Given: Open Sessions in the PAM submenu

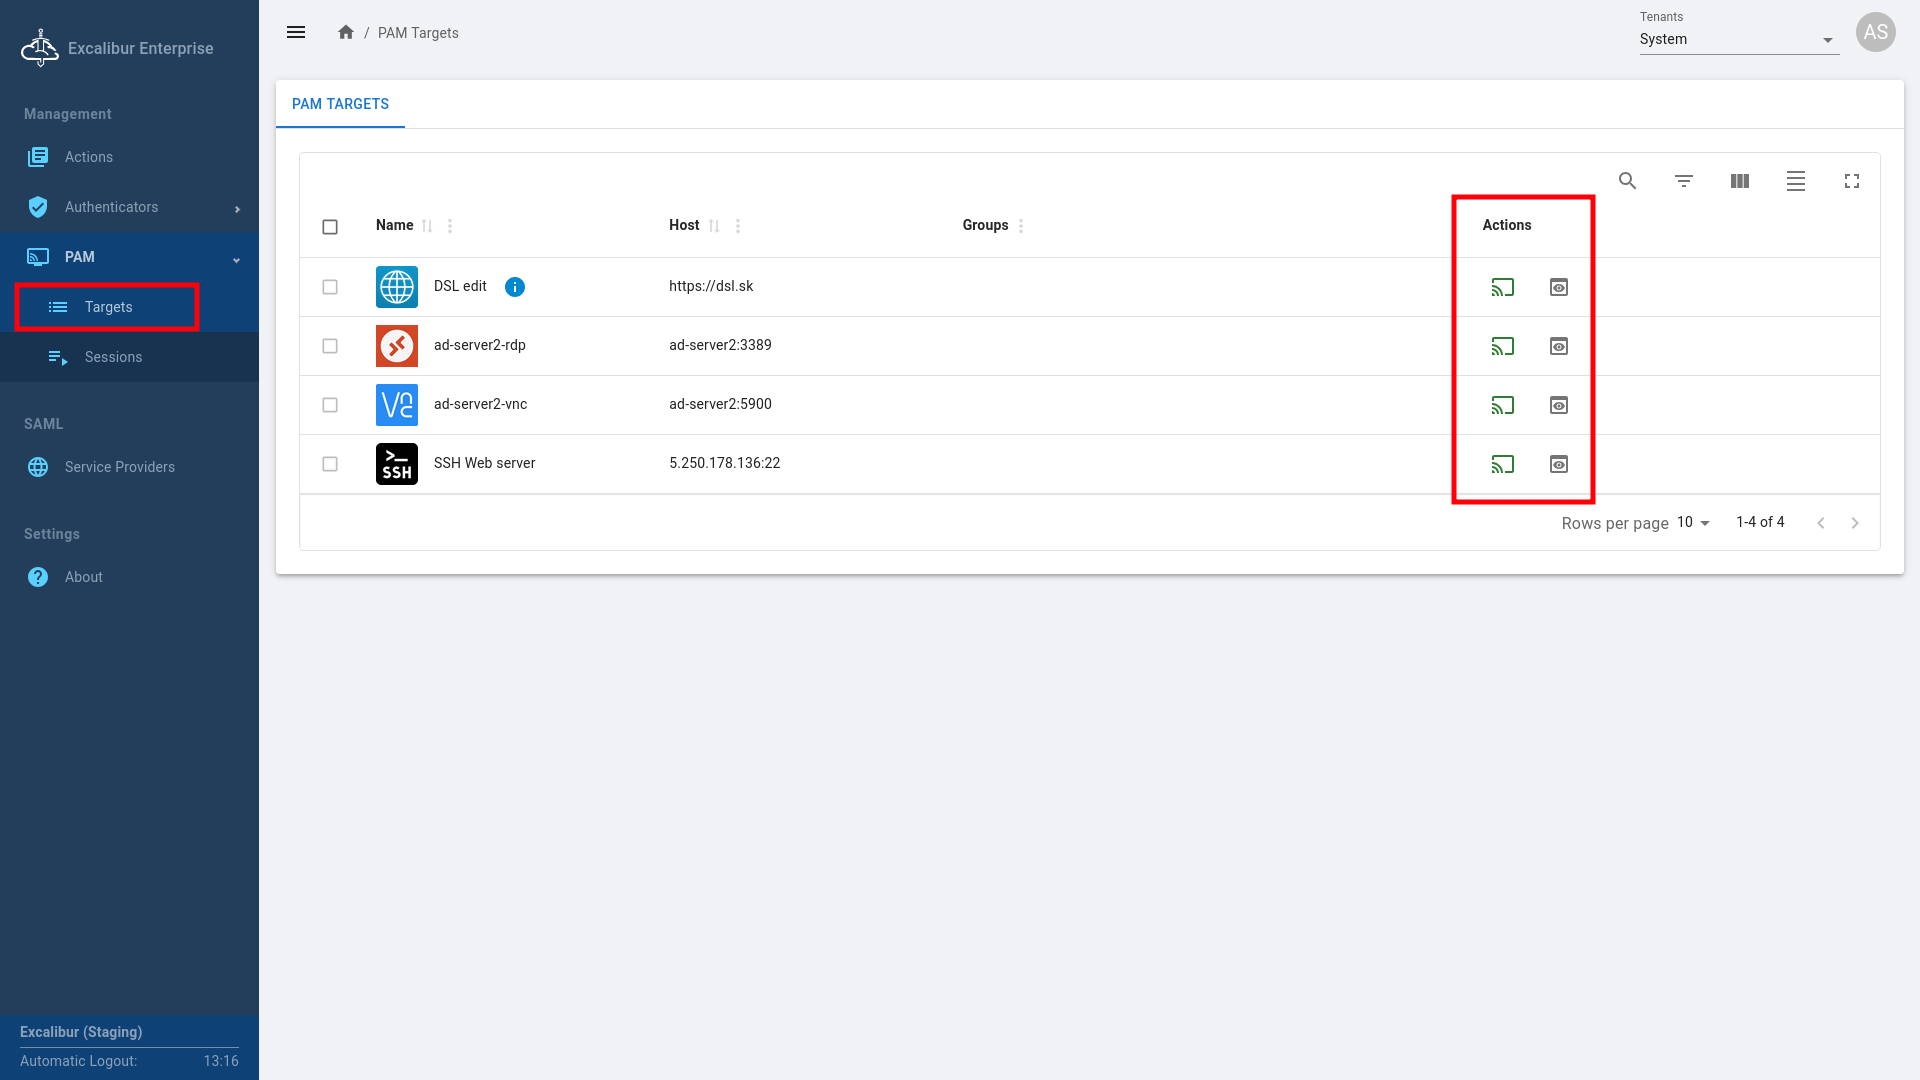Looking at the screenshot, I should point(113,357).
